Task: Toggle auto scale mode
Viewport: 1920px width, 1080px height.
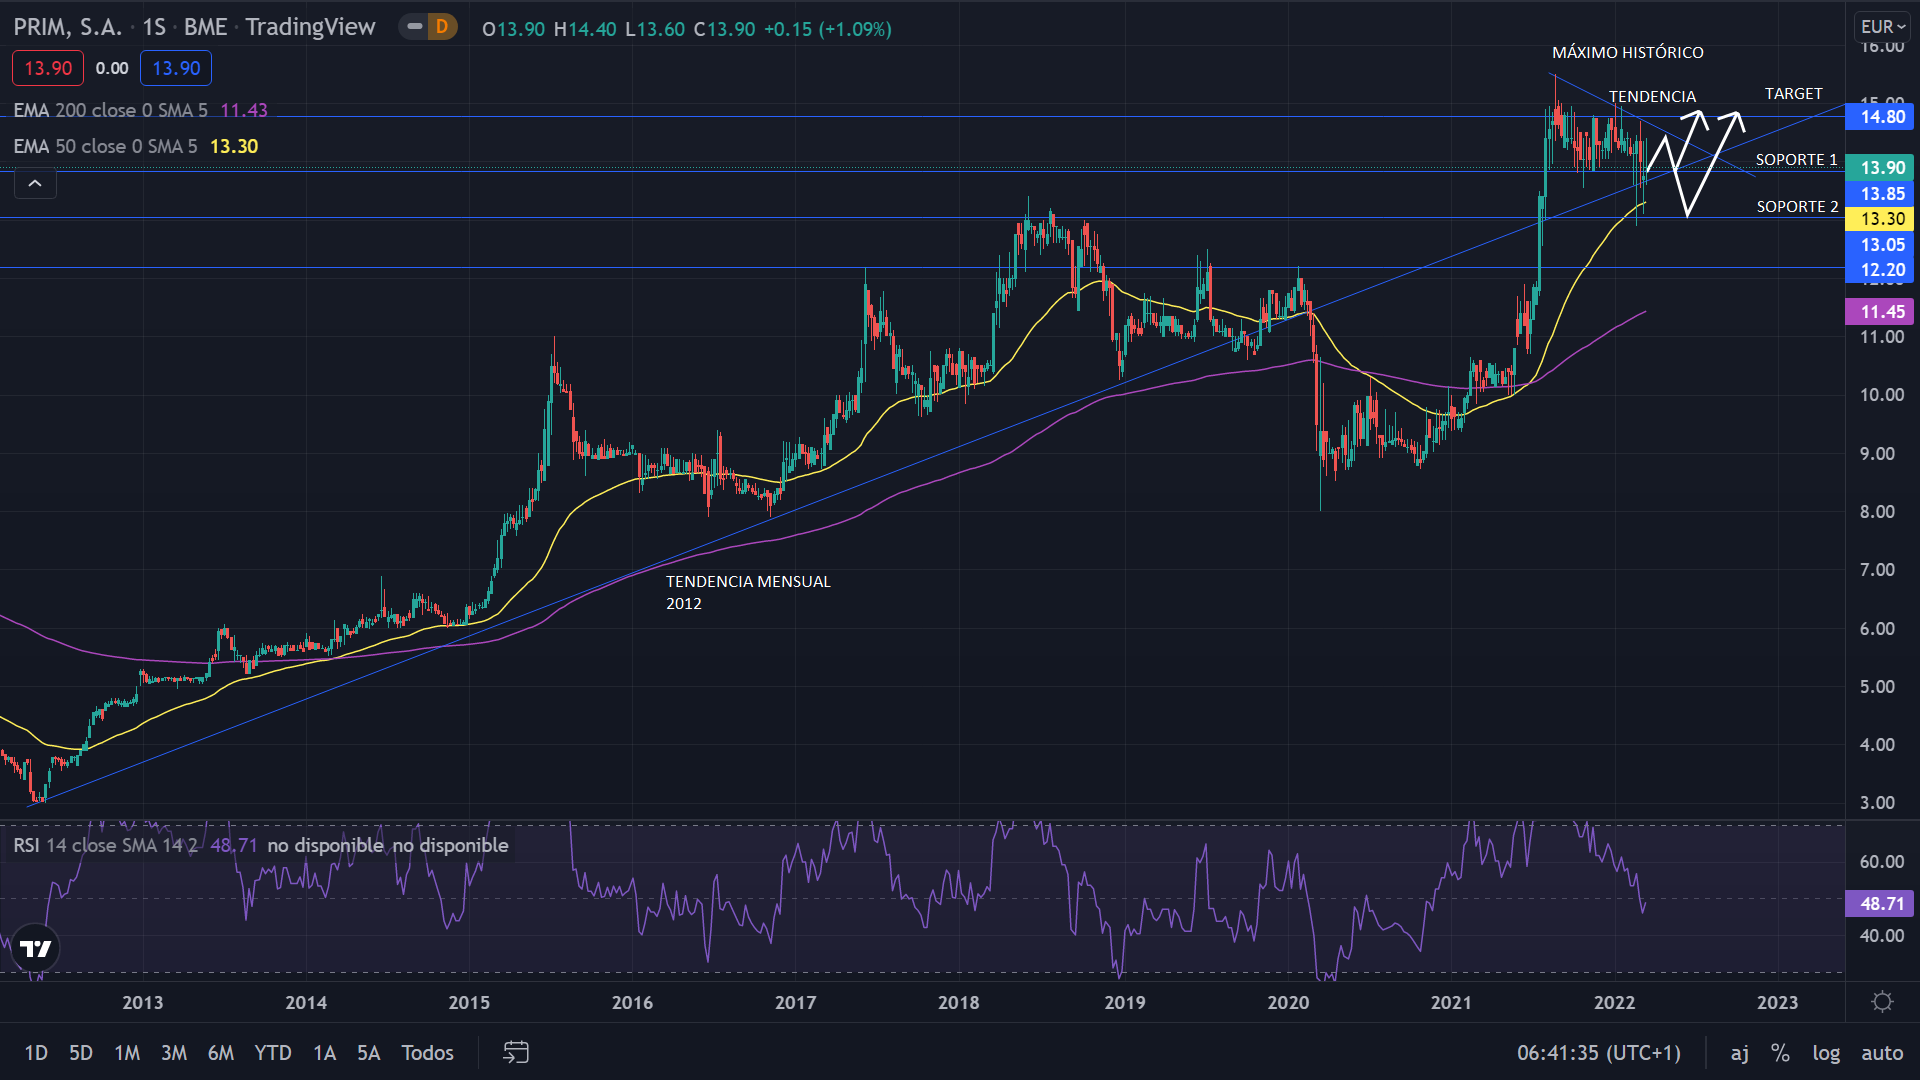Action: point(1882,1052)
